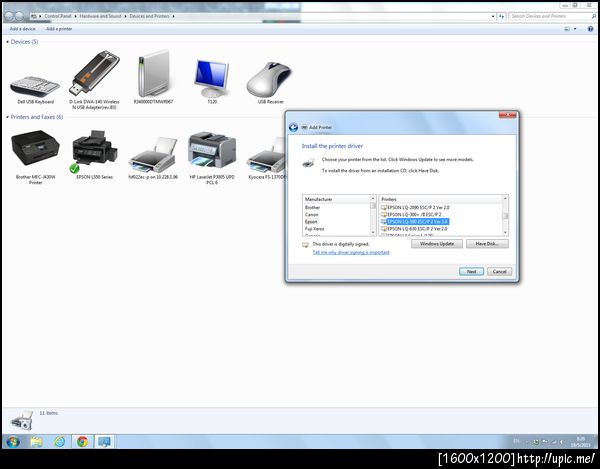Screen dimensions: 600x469
Task: Select the Kyocera FS-1370DN printer
Action: click(x=267, y=158)
